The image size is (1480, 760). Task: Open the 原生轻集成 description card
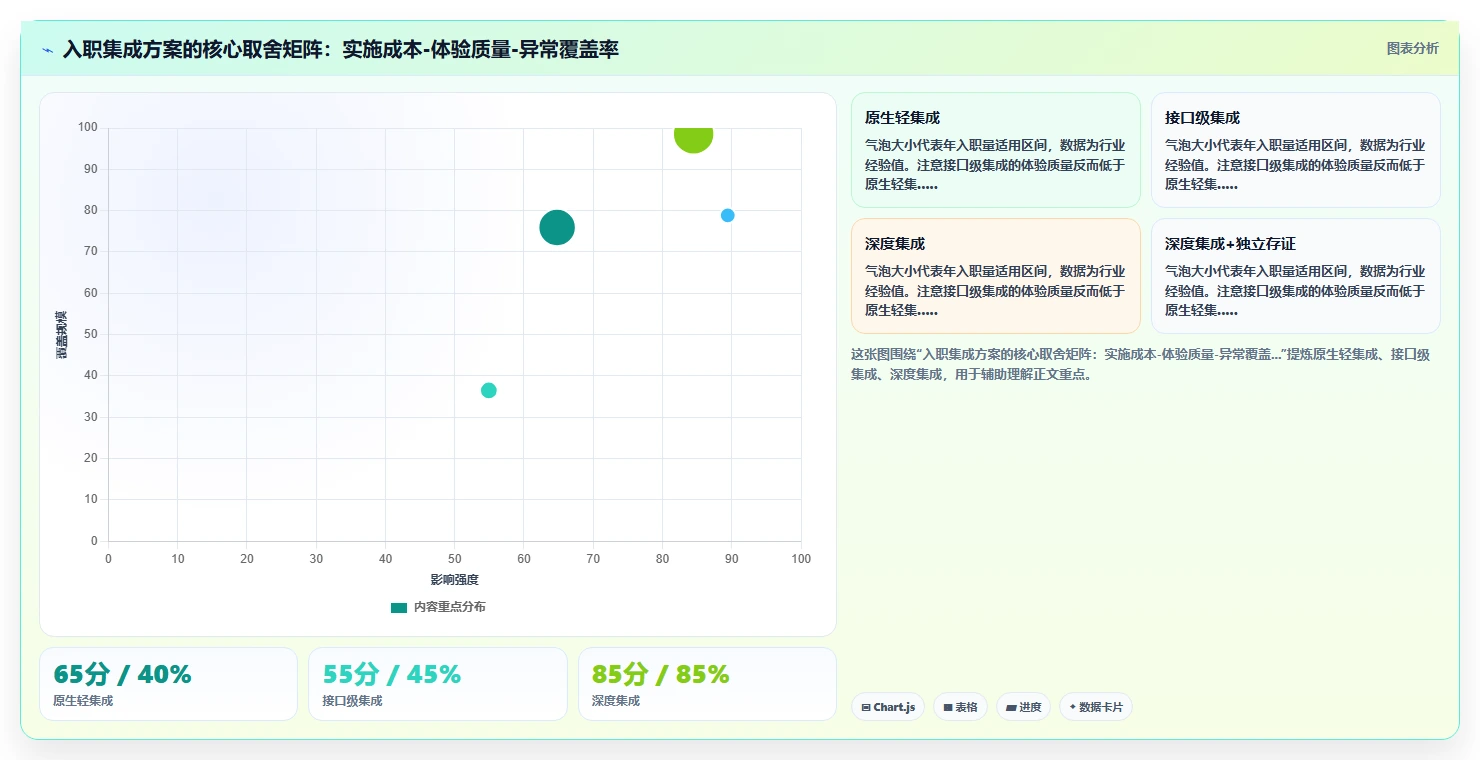click(996, 150)
